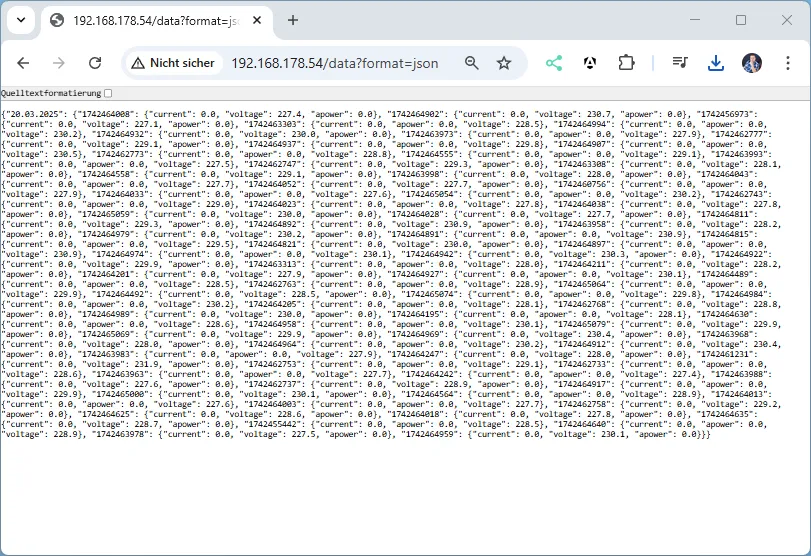Go back to previous page
Screen dimensions: 811x556
[23, 63]
